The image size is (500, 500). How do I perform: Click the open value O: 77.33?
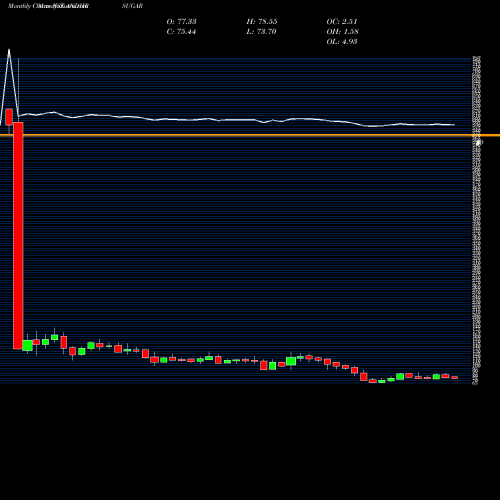click(181, 21)
